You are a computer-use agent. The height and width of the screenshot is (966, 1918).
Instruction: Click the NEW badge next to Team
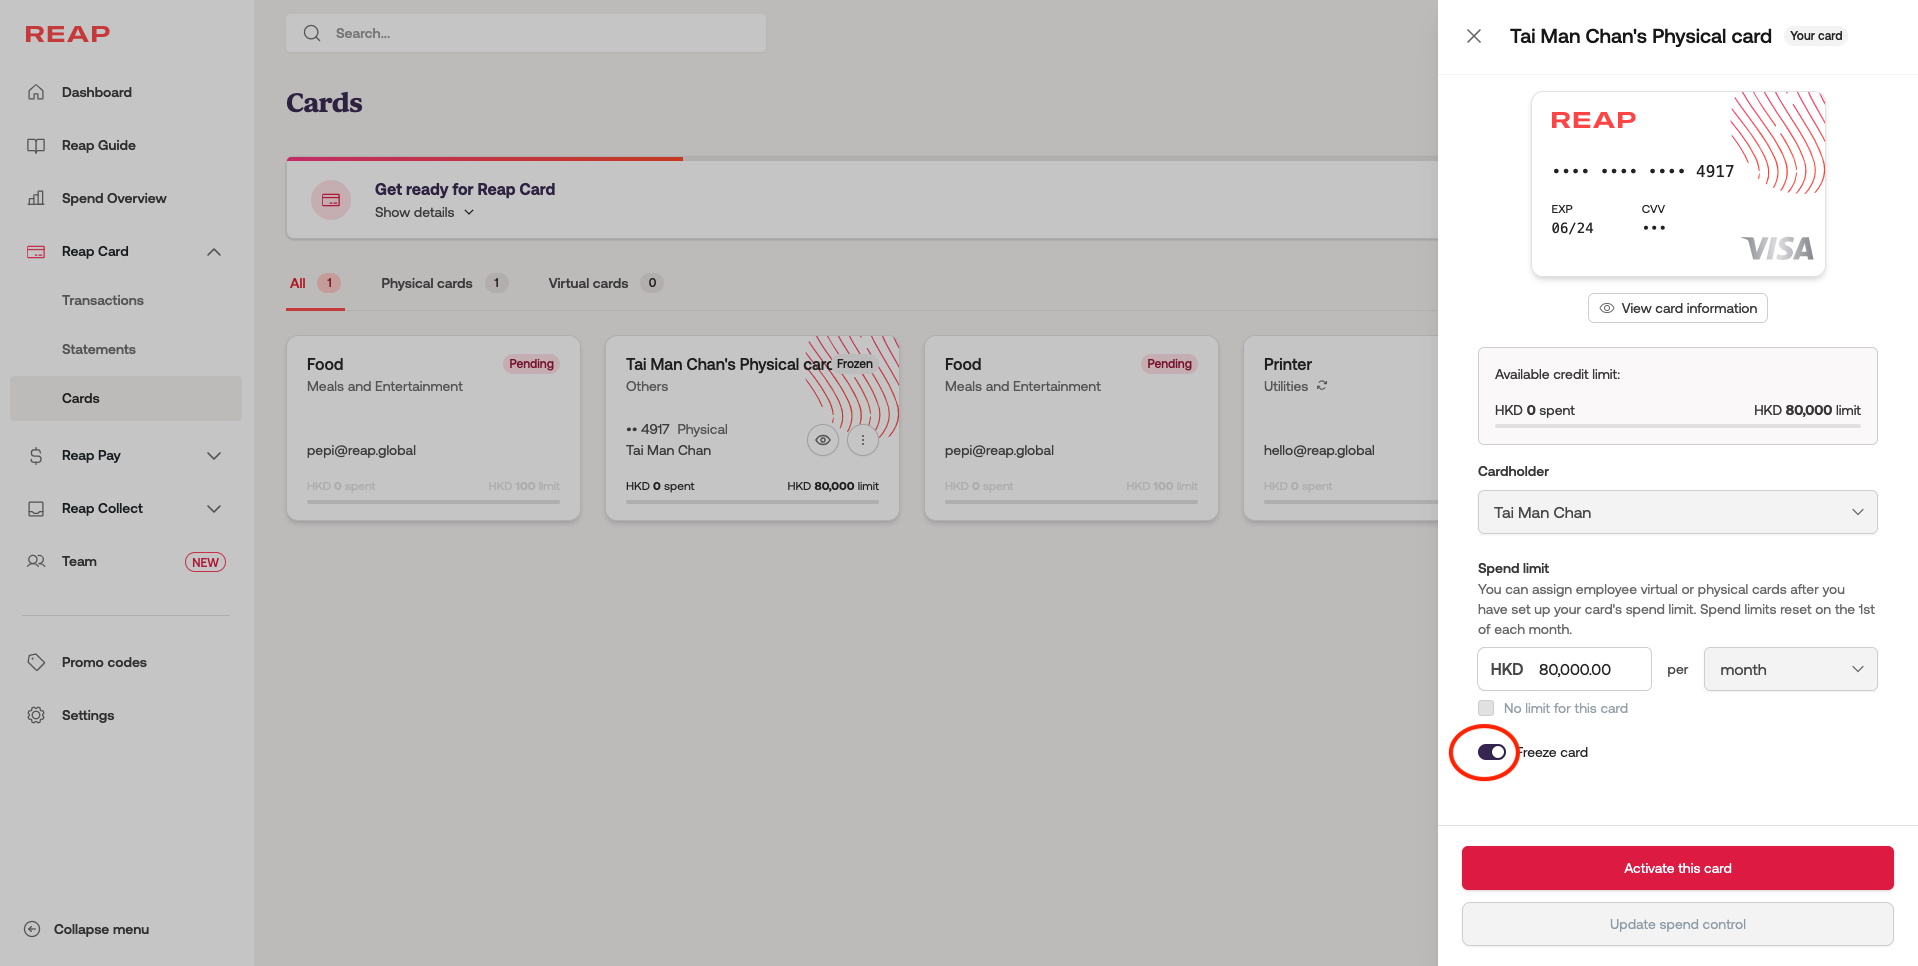pyautogui.click(x=205, y=562)
